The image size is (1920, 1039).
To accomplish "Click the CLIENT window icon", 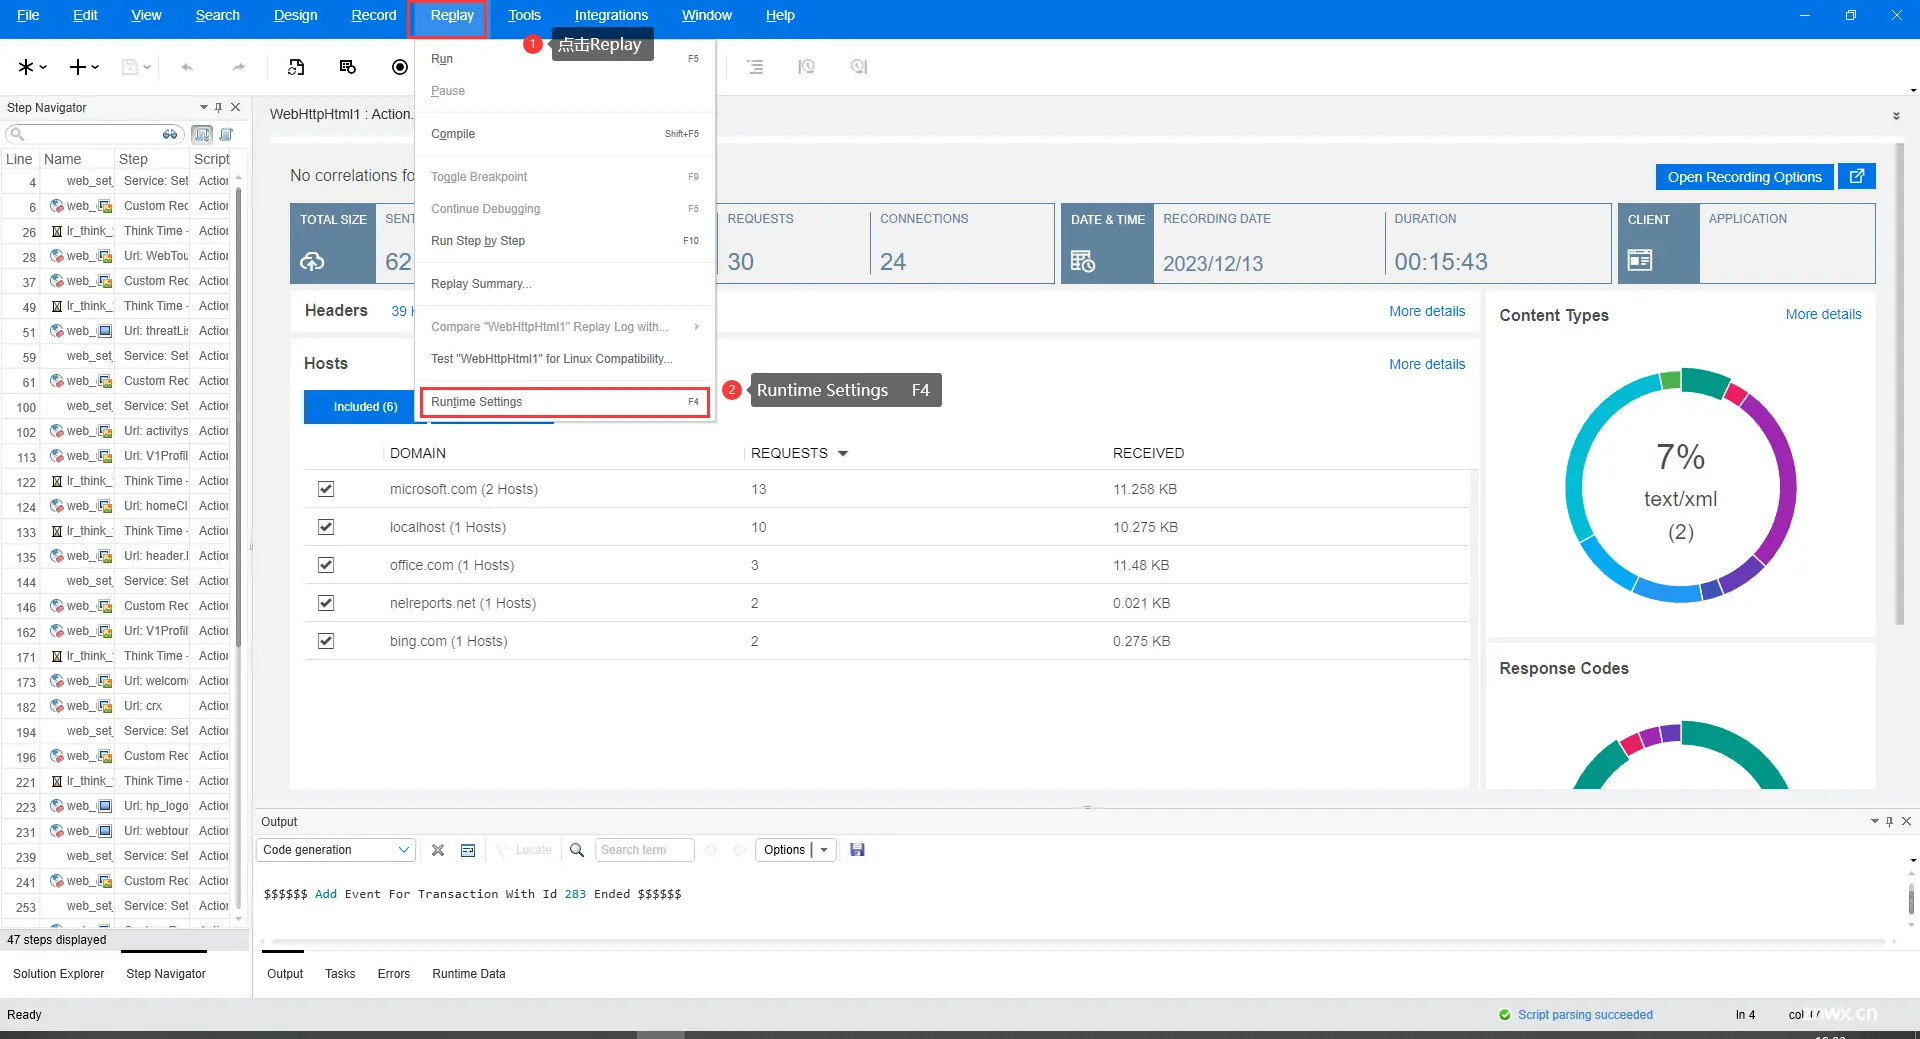I will pyautogui.click(x=1640, y=260).
